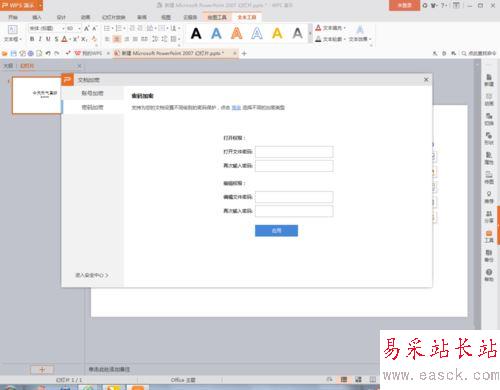
Task: Switch to the 幻灯片 pane tab
Action: 27,66
